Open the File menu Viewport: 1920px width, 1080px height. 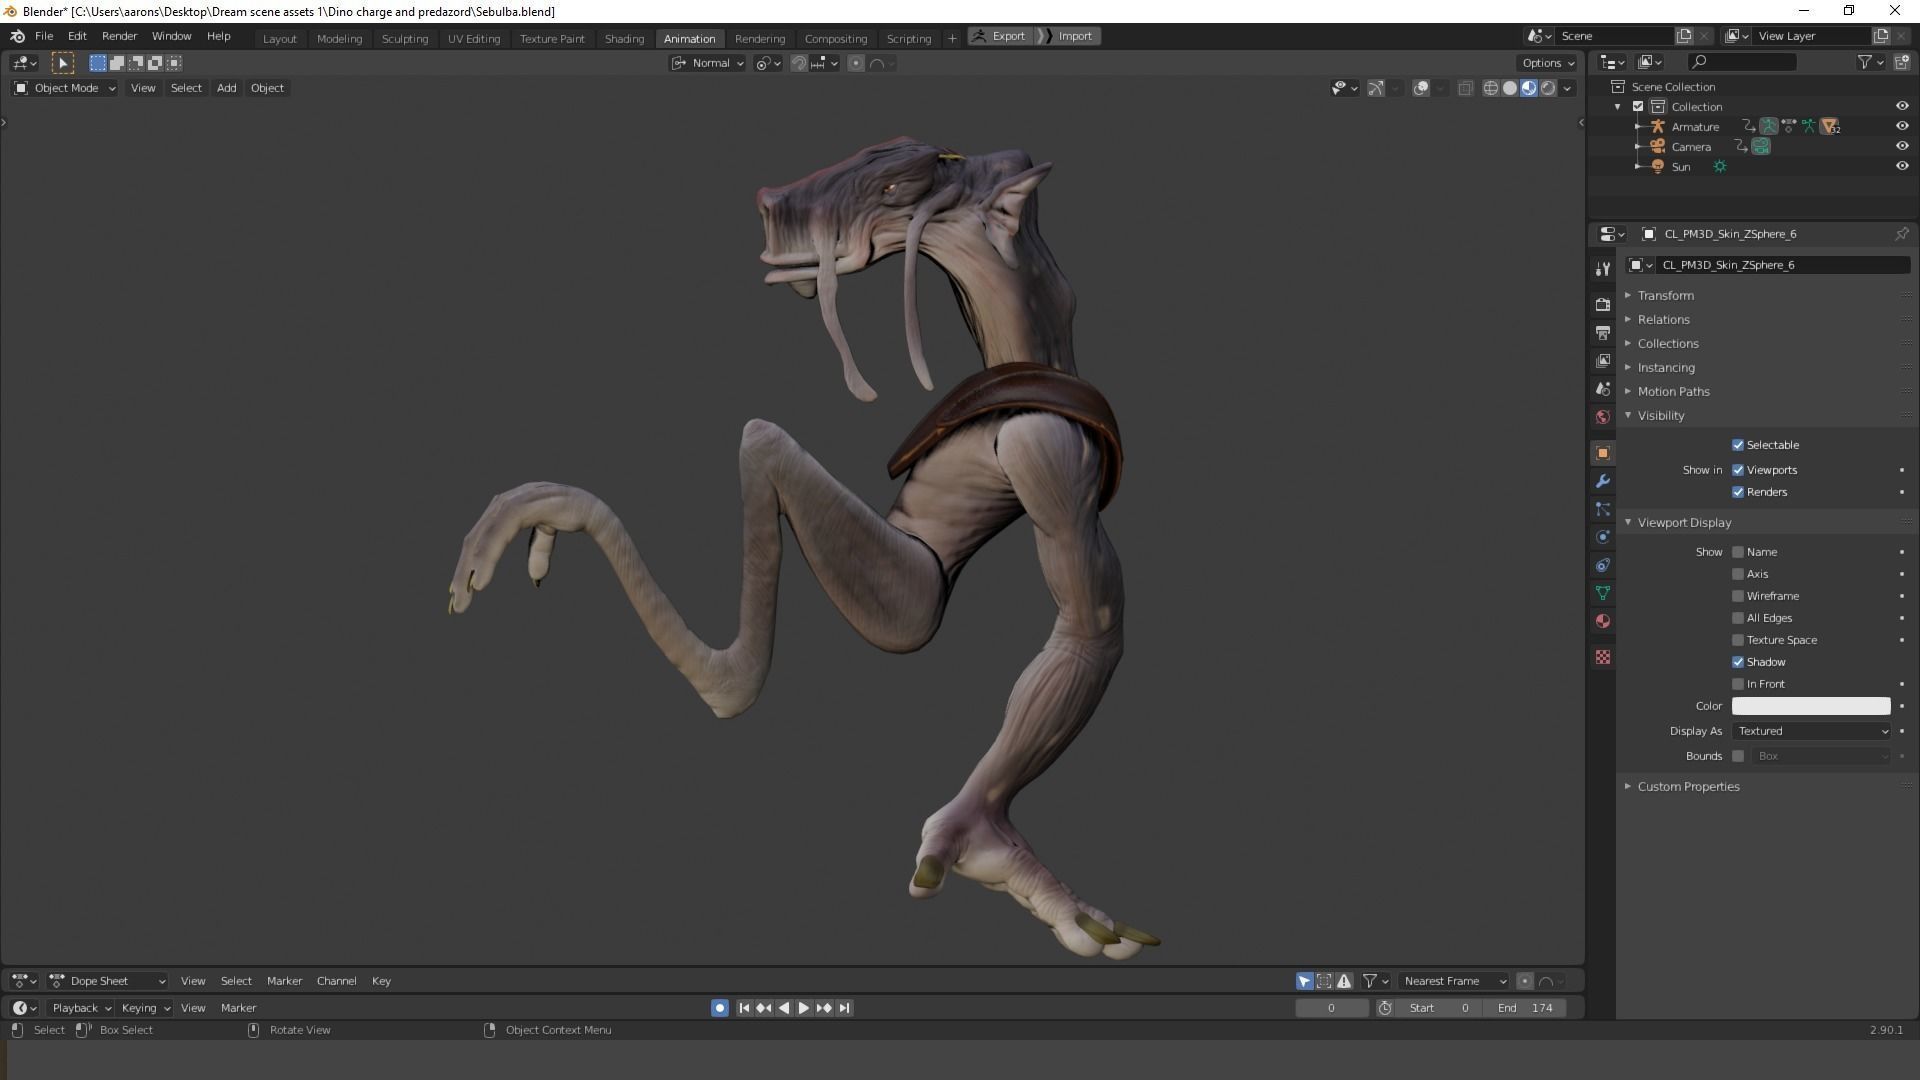point(44,36)
